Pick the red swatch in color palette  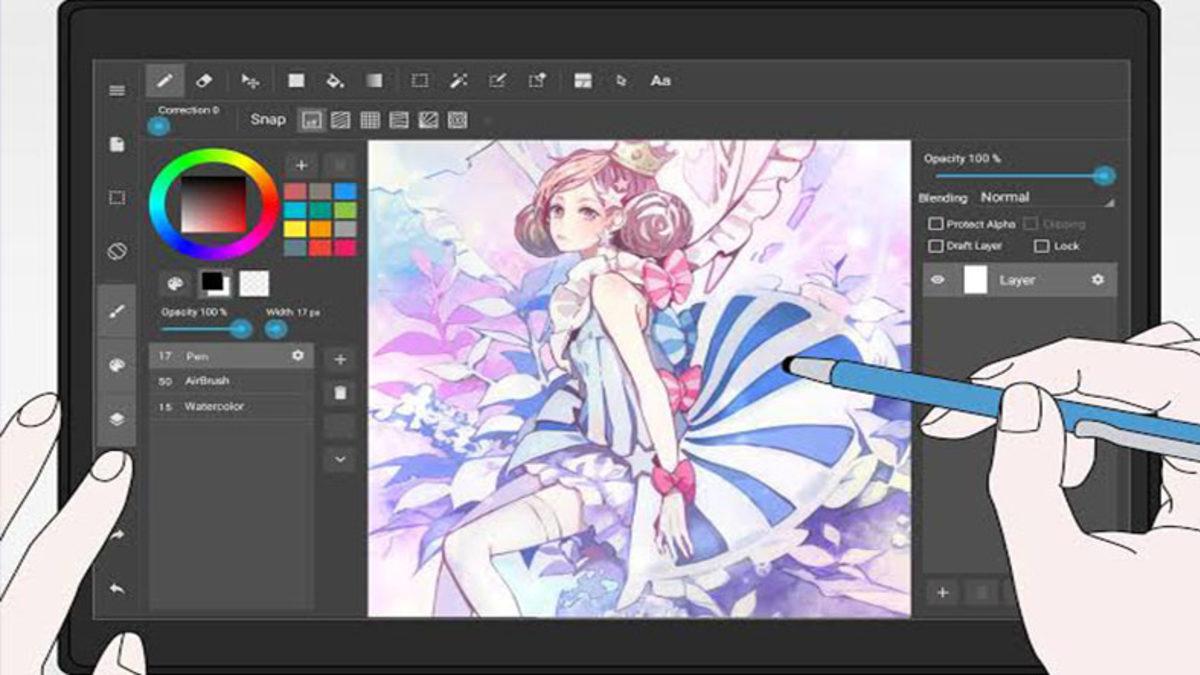[x=295, y=191]
